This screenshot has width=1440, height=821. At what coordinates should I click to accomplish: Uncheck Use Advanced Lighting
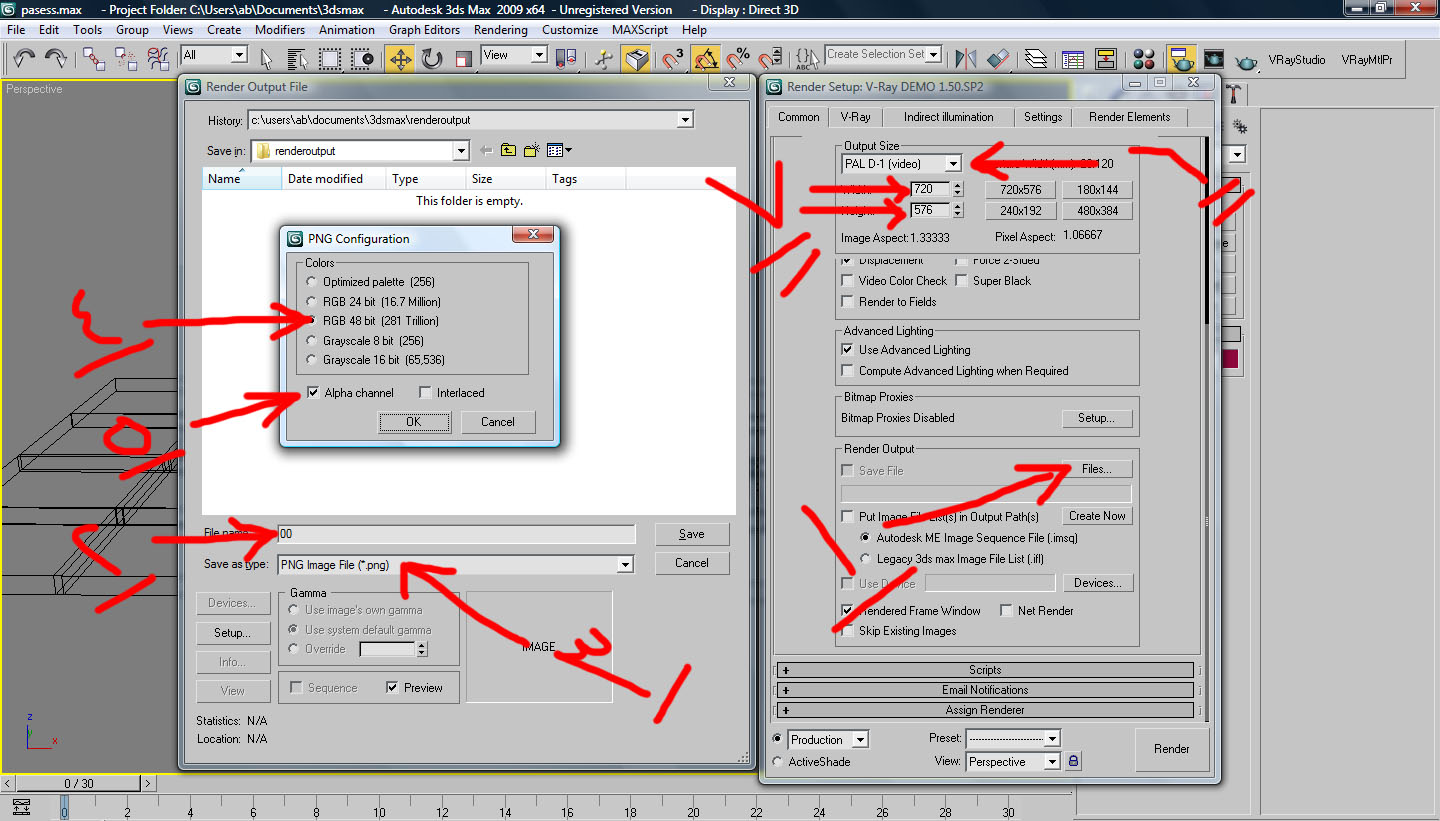848,350
